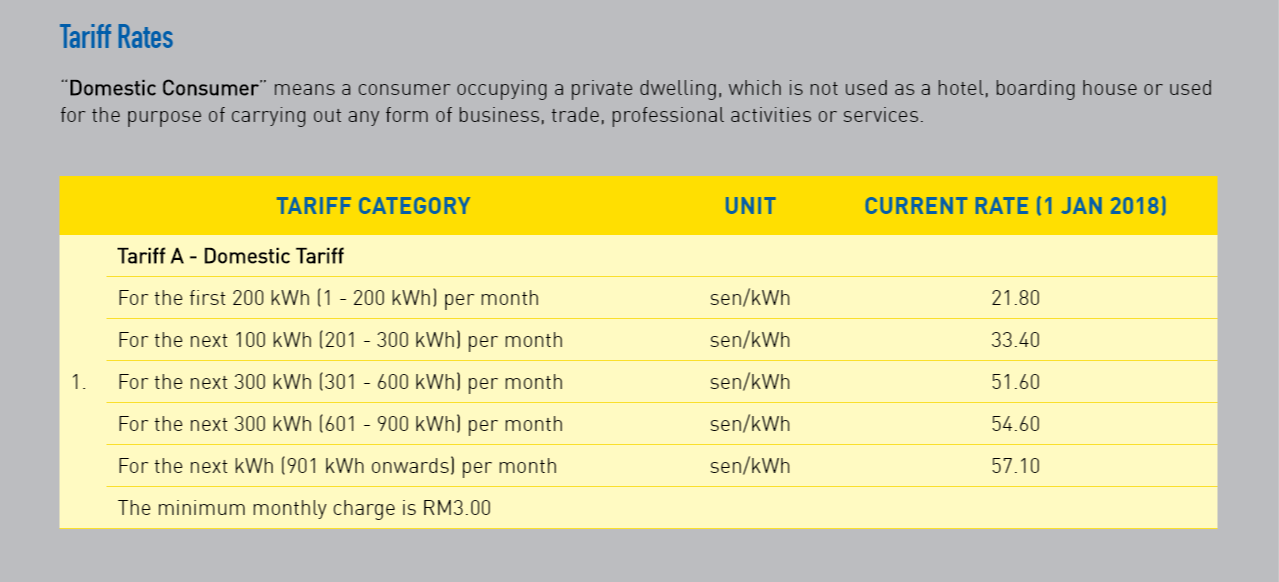The height and width of the screenshot is (582, 1279).
Task: Click the minimum monthly charge RM3.00 row
Action: point(661,508)
